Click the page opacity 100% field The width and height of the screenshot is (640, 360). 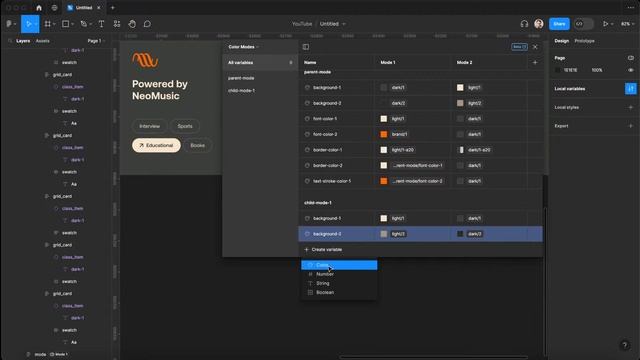click(x=597, y=70)
